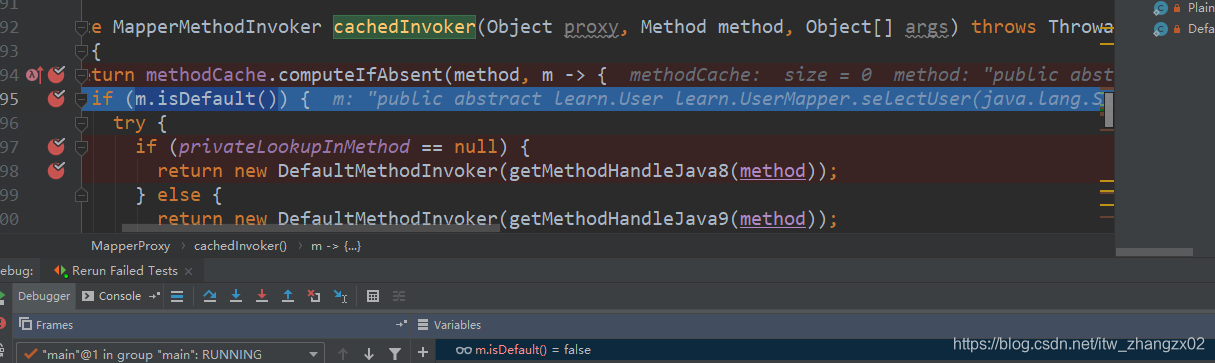Switch to the Debugger tab
The image size is (1215, 363).
[44, 296]
